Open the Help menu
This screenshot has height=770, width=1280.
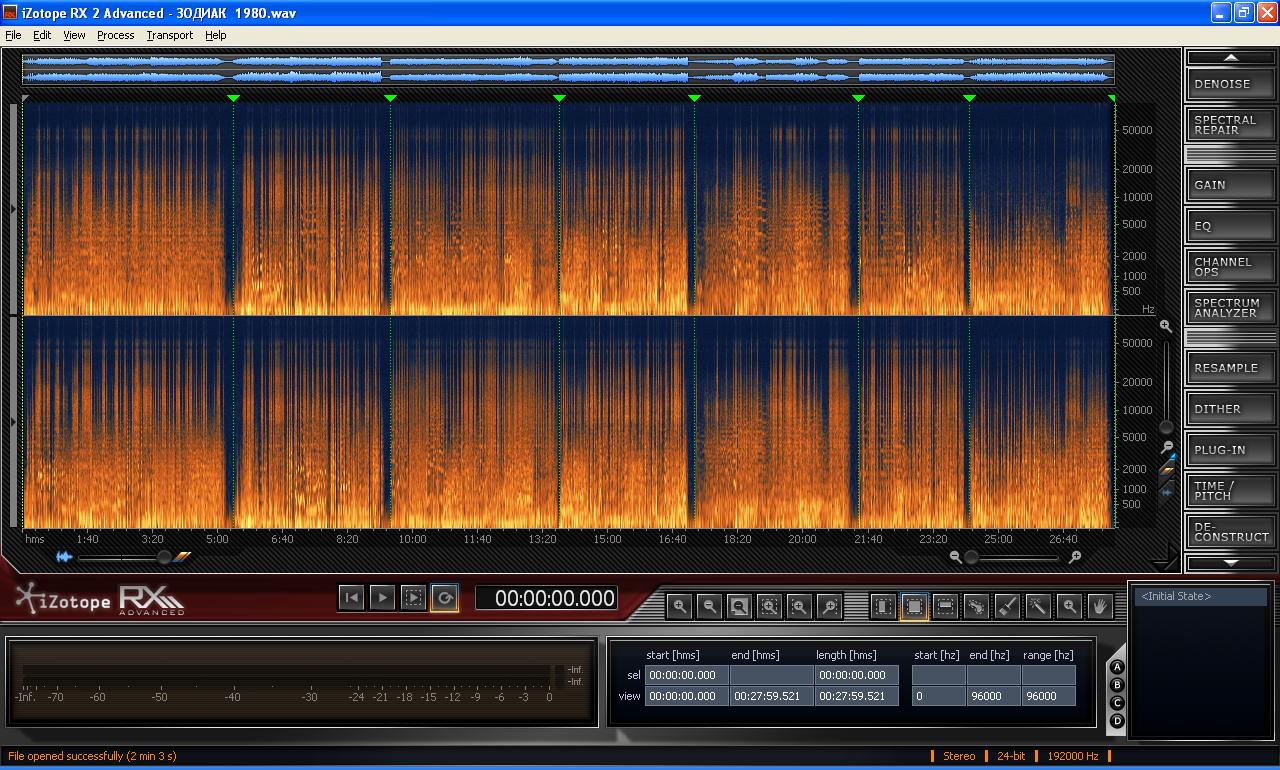pyautogui.click(x=216, y=35)
